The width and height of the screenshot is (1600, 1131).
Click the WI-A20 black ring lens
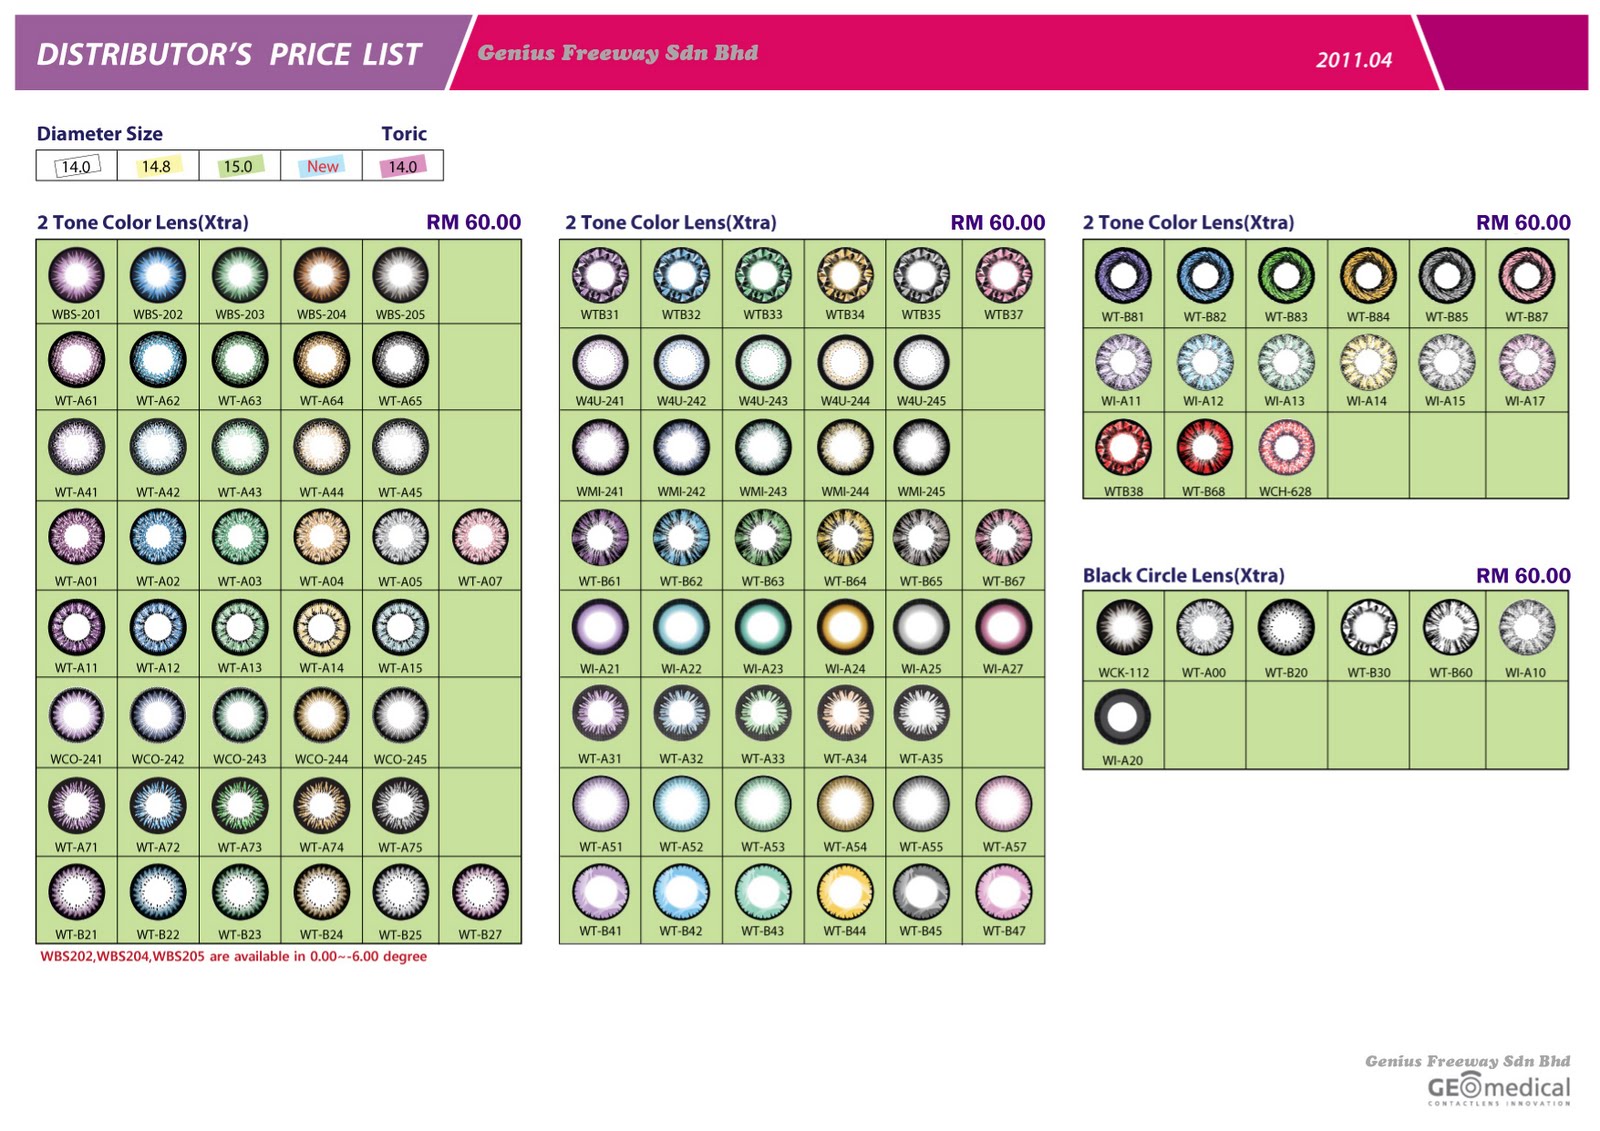tap(1122, 716)
